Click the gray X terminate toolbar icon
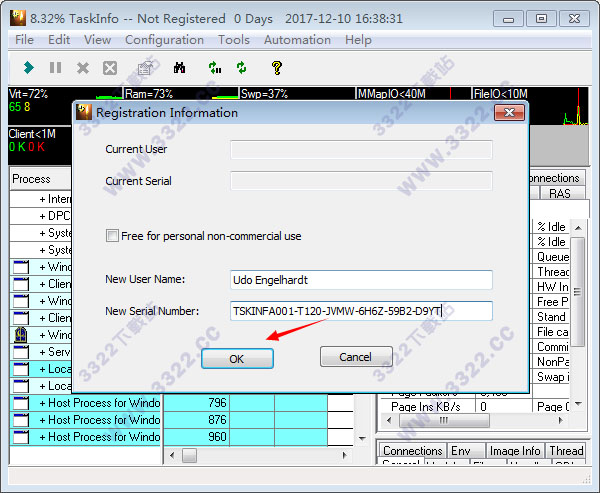Screen dimensions: 600x493 pyautogui.click(x=83, y=68)
